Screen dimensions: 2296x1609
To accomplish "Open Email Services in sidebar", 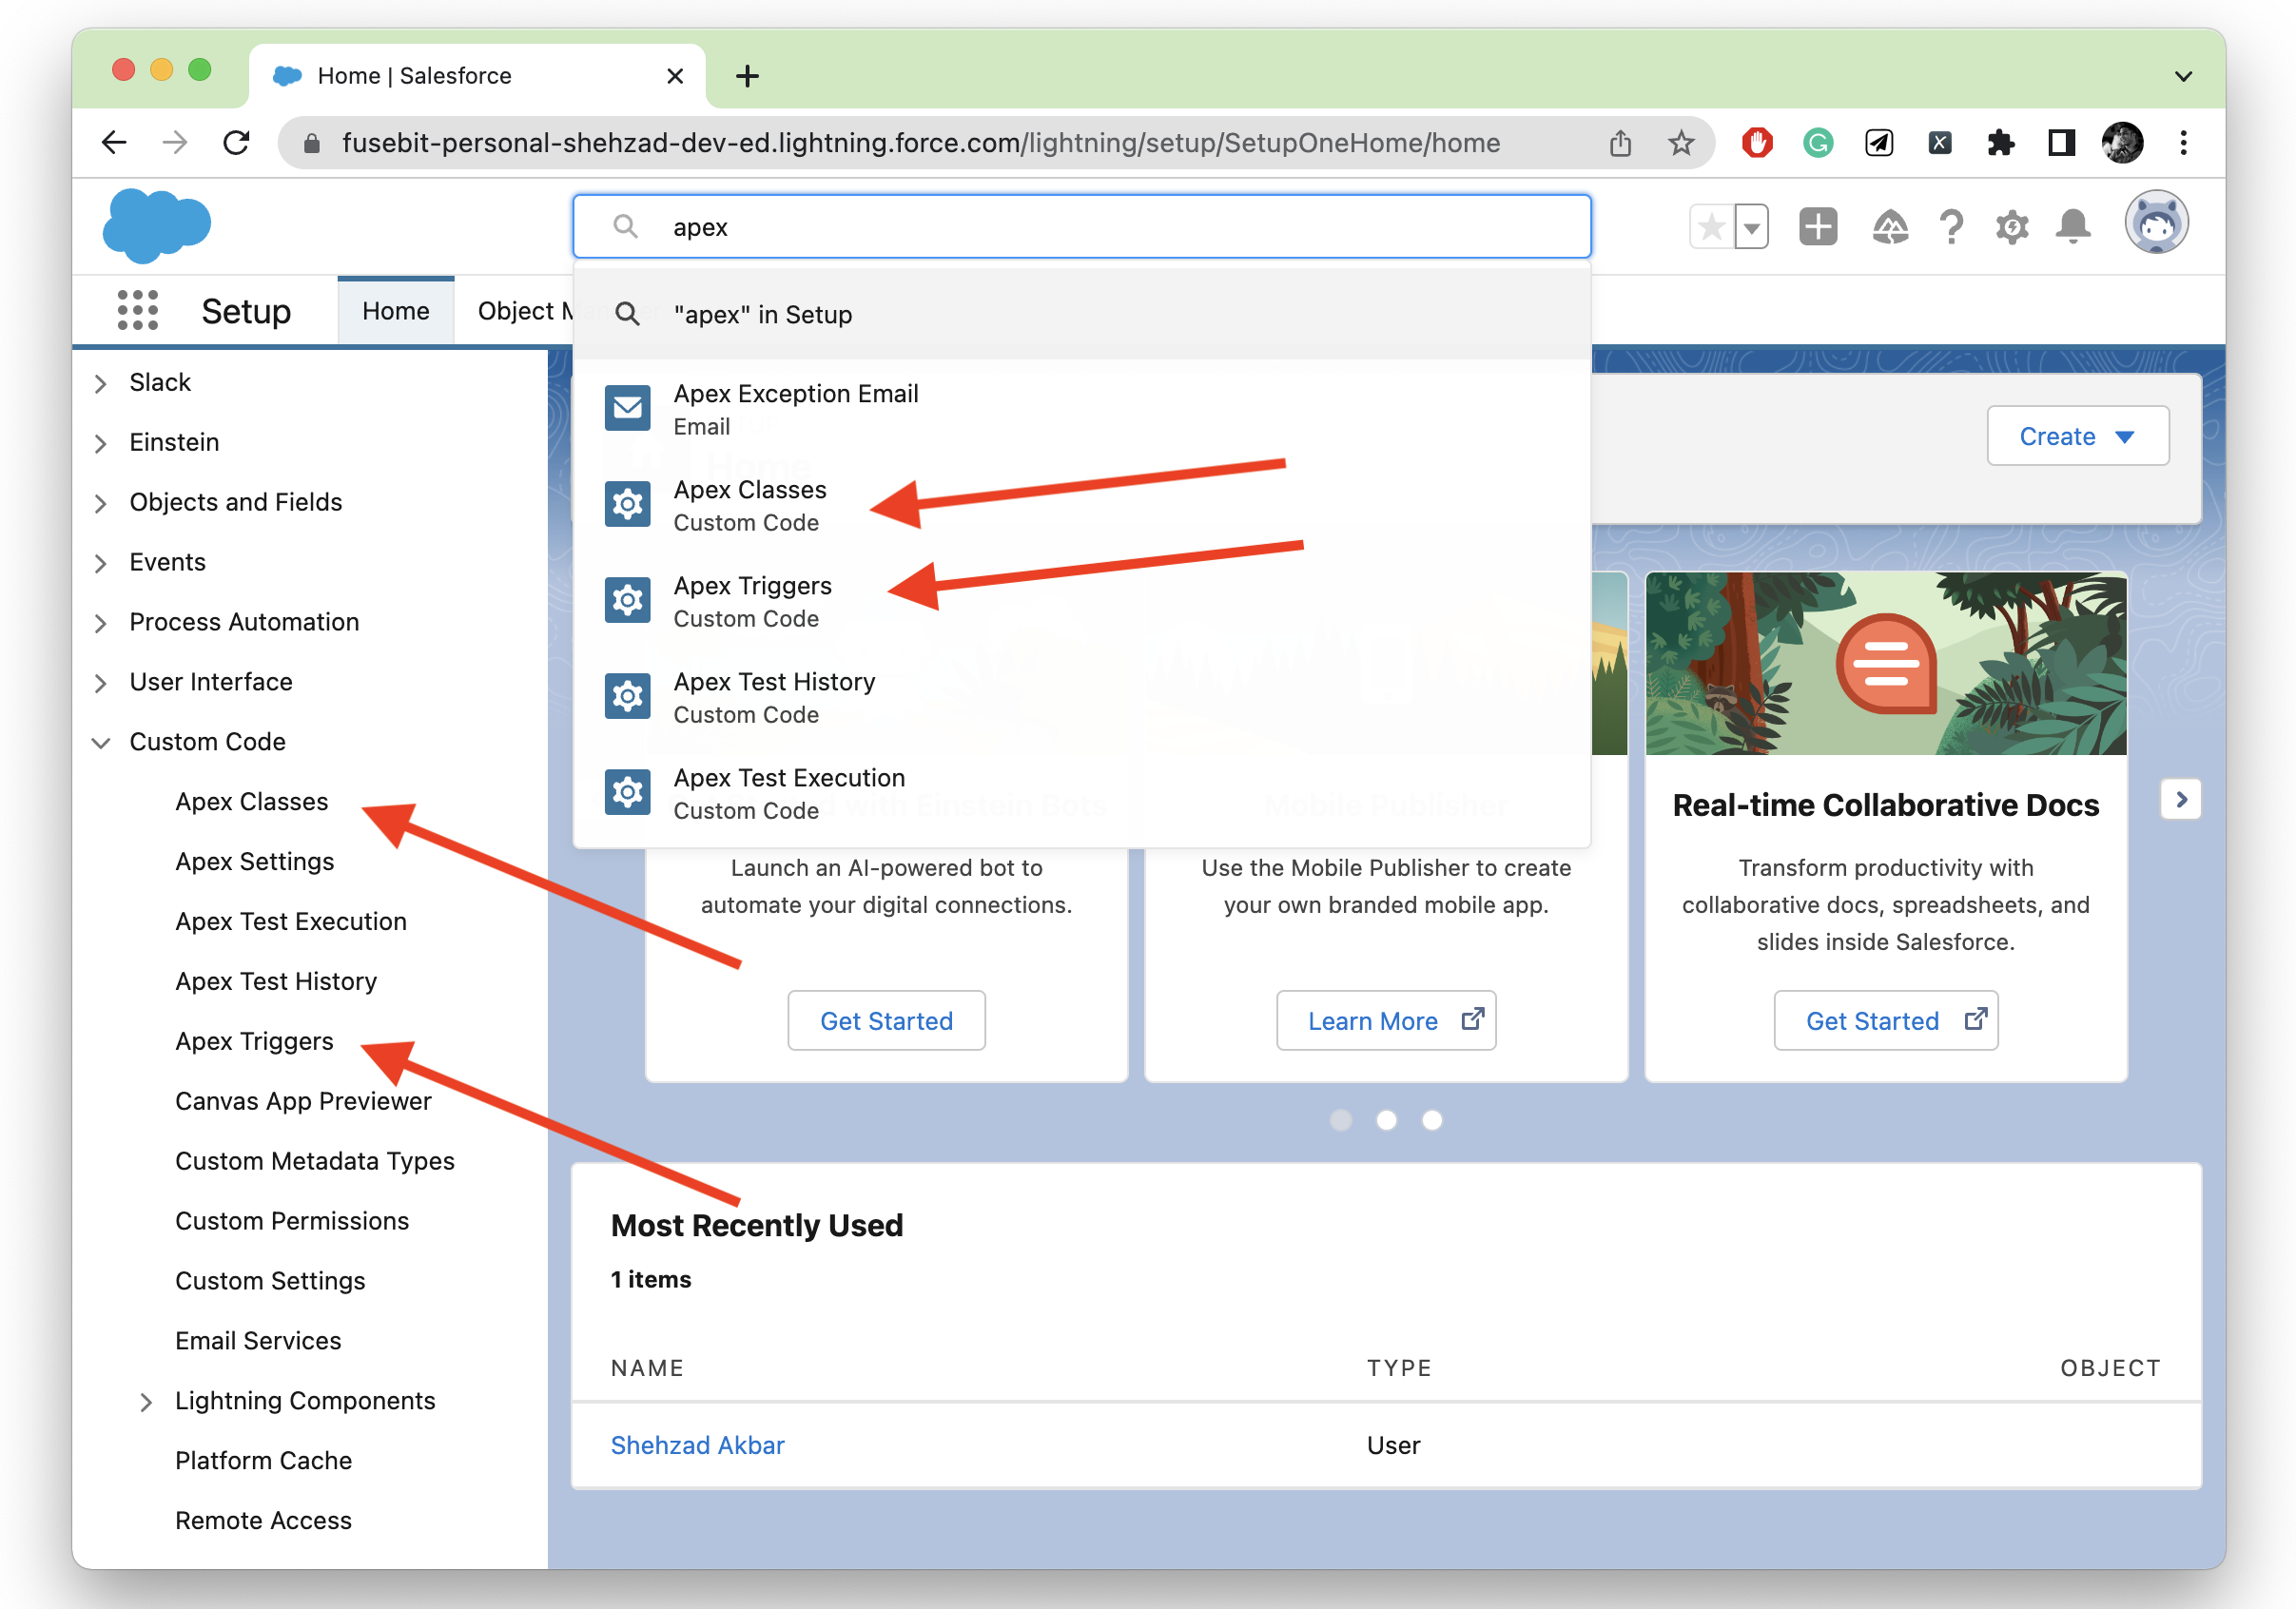I will [258, 1342].
